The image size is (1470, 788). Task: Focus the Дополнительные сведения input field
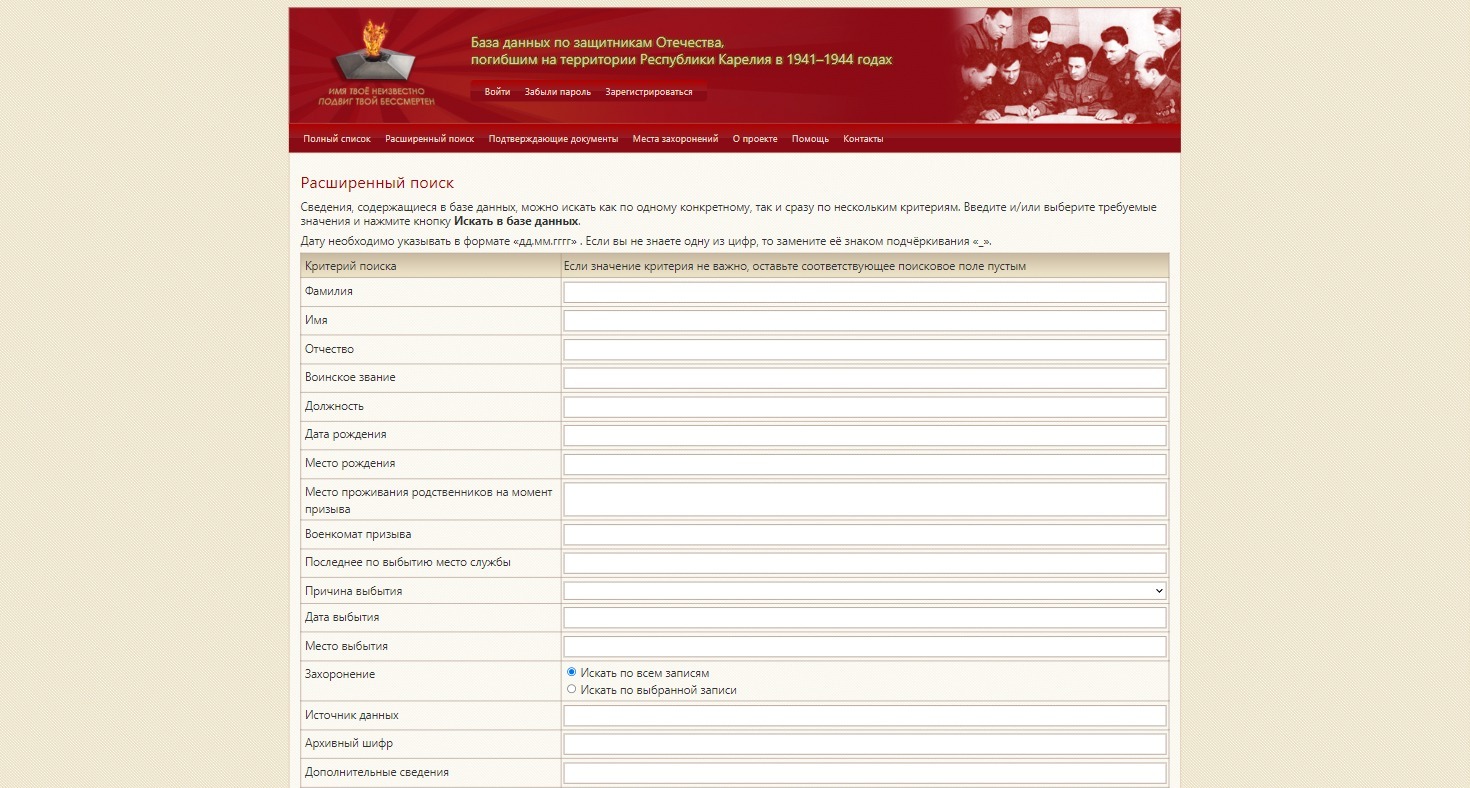[865, 773]
